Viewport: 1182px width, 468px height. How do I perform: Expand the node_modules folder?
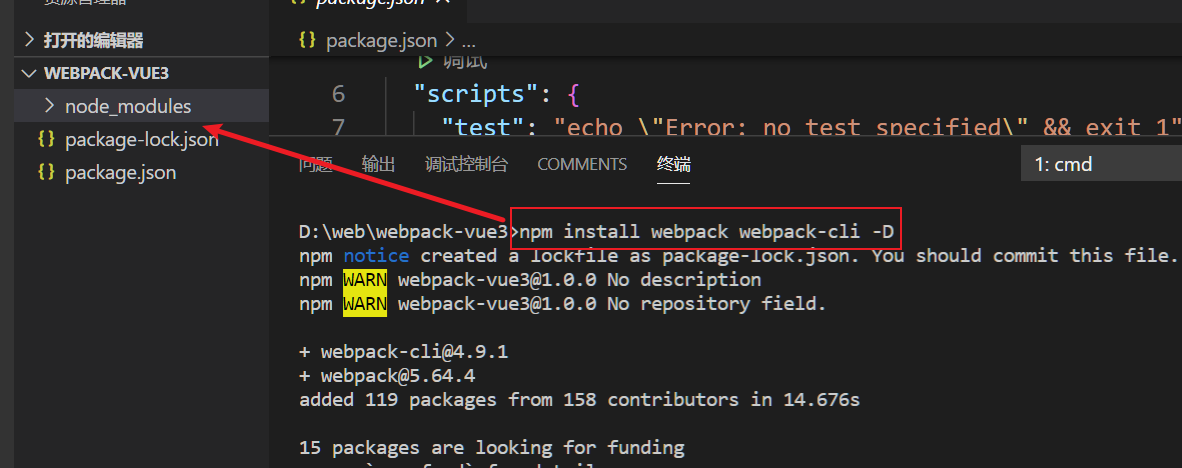click(49, 106)
